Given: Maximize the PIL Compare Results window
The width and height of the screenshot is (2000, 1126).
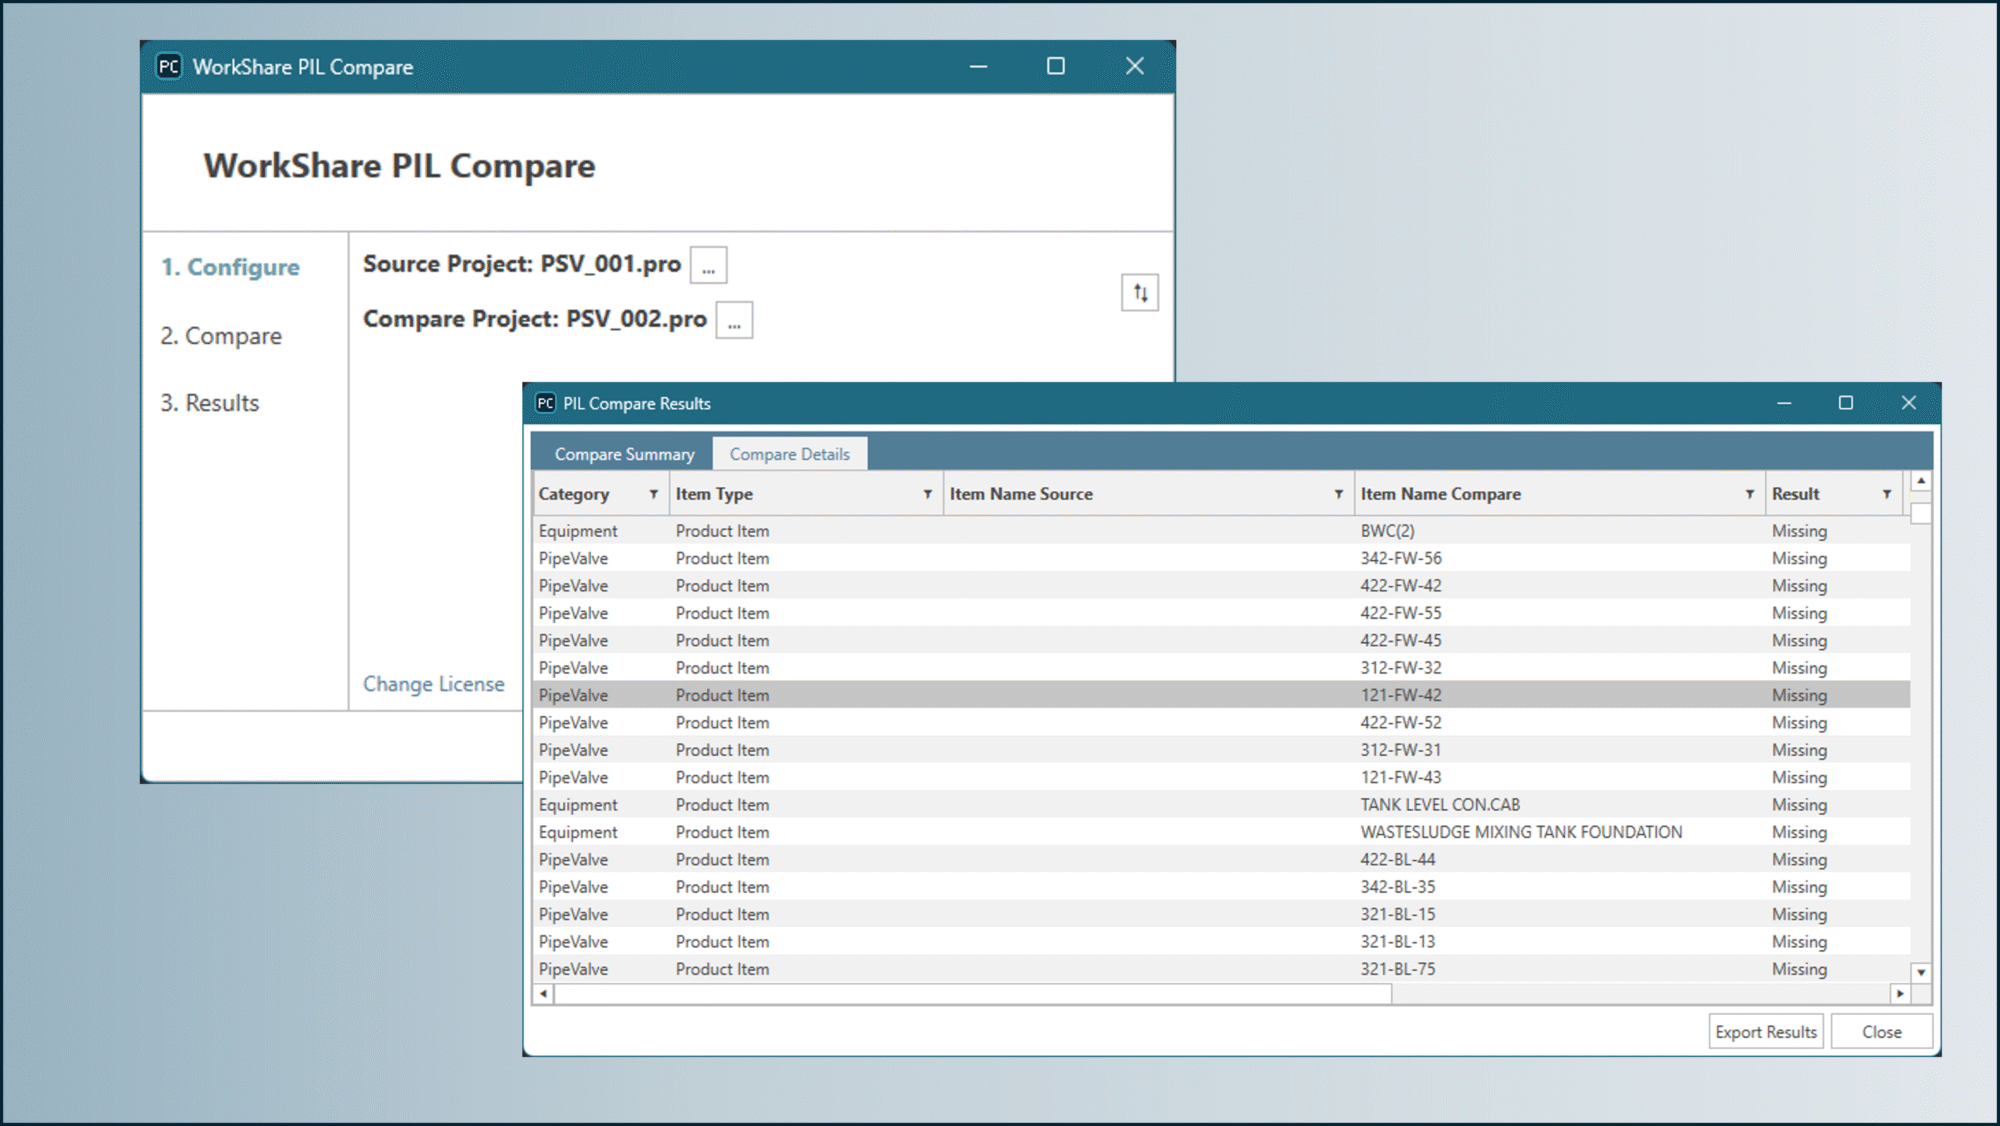Looking at the screenshot, I should pyautogui.click(x=1846, y=403).
